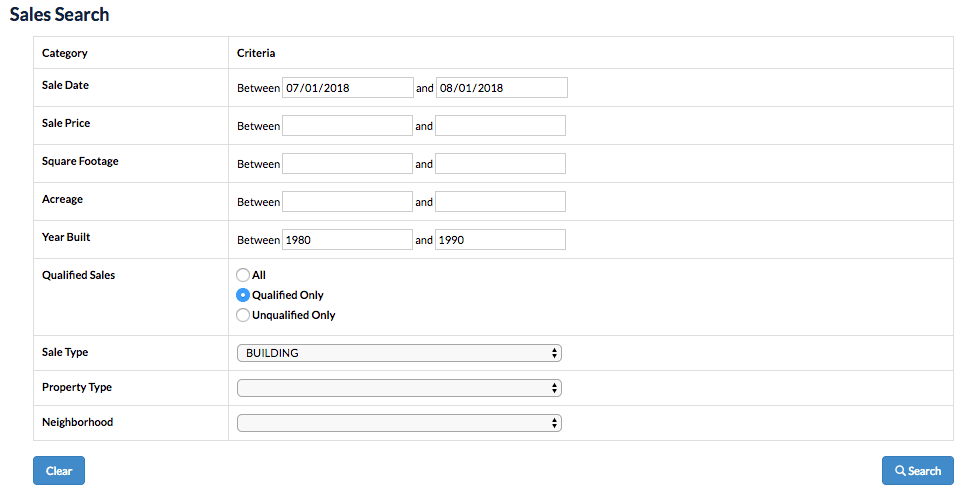964x499 pixels.
Task: Open the Sale Type dropdown showing BUILDING
Action: (x=399, y=353)
